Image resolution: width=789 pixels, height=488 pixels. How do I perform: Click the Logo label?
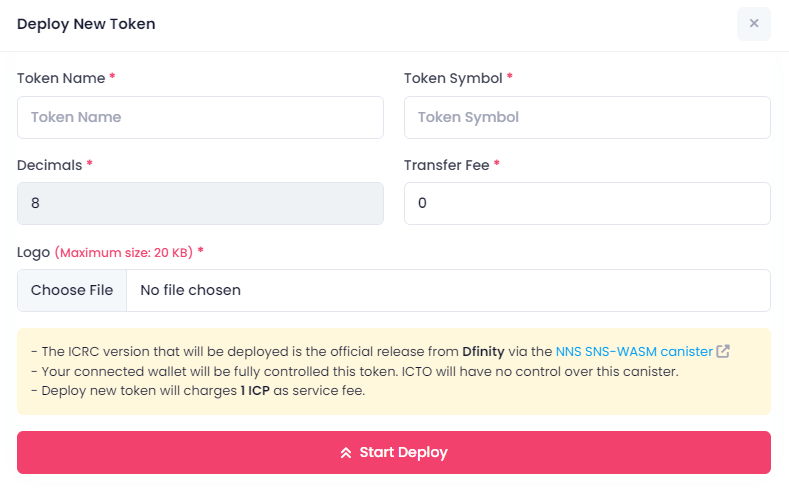[x=33, y=252]
